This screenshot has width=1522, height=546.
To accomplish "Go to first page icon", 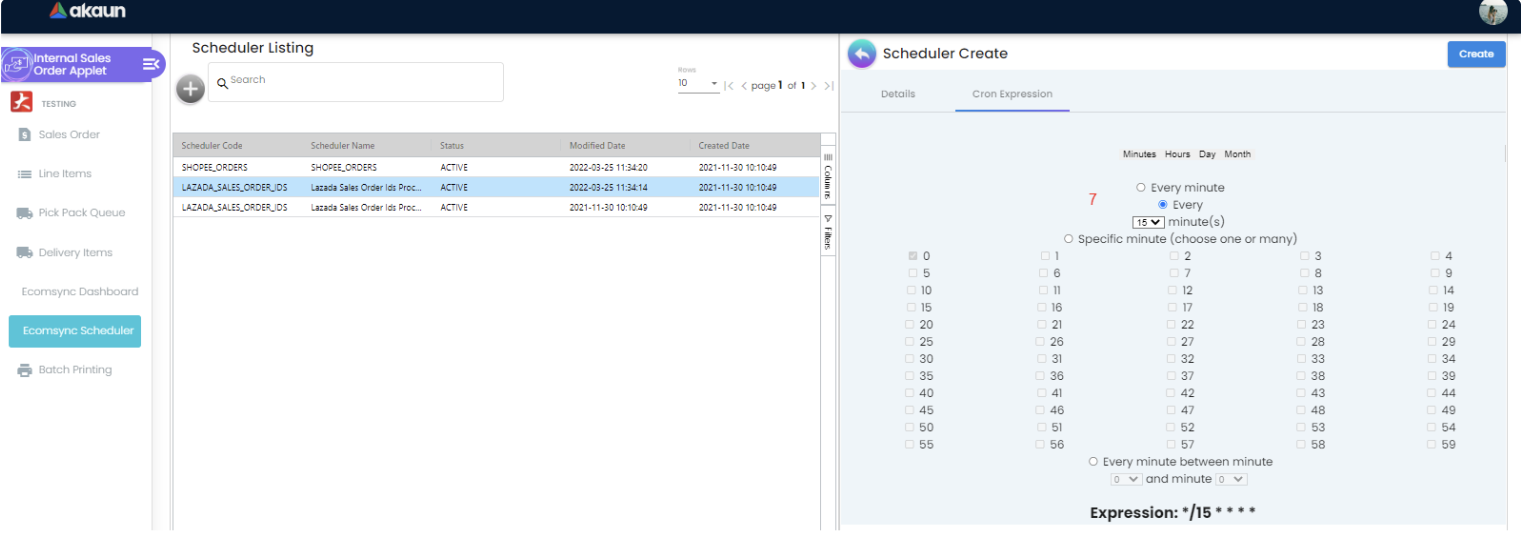I will coord(729,86).
